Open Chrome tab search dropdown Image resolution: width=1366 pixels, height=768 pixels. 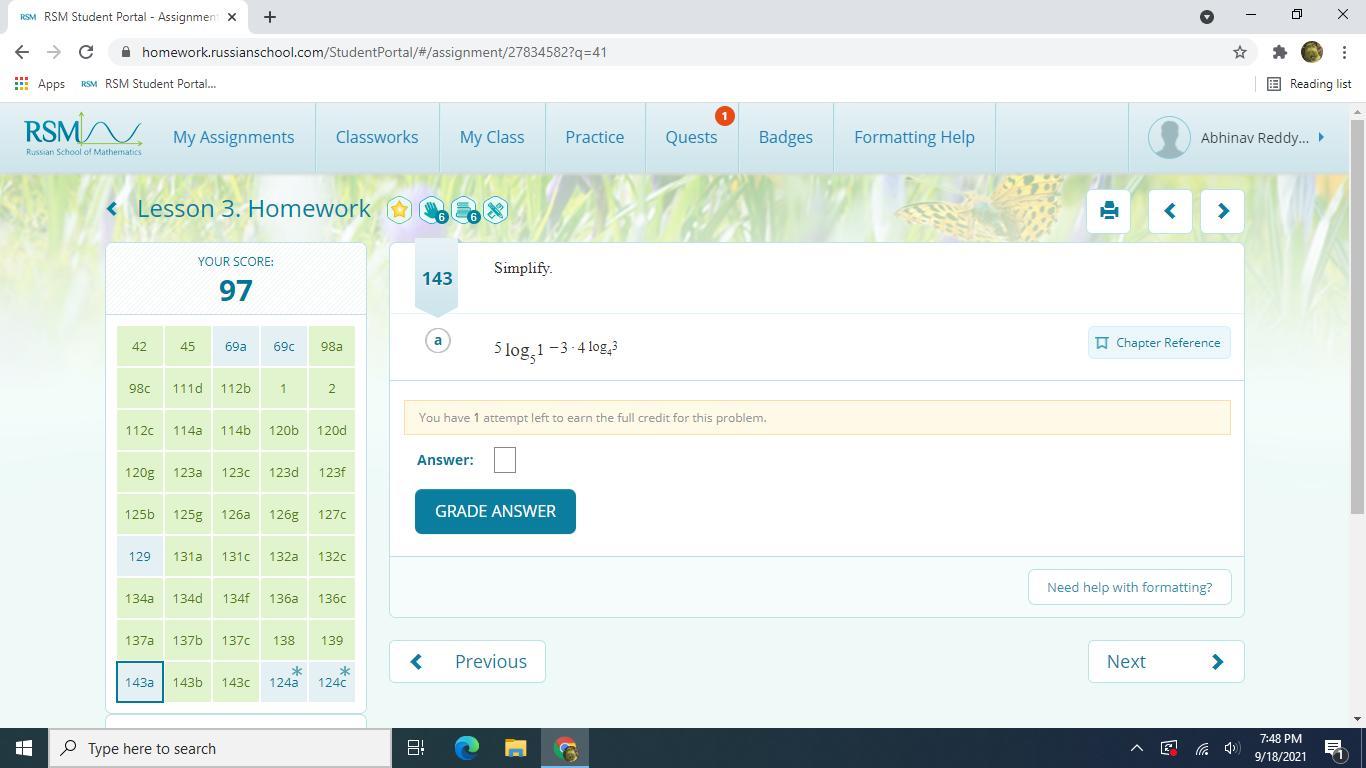coord(1207,16)
